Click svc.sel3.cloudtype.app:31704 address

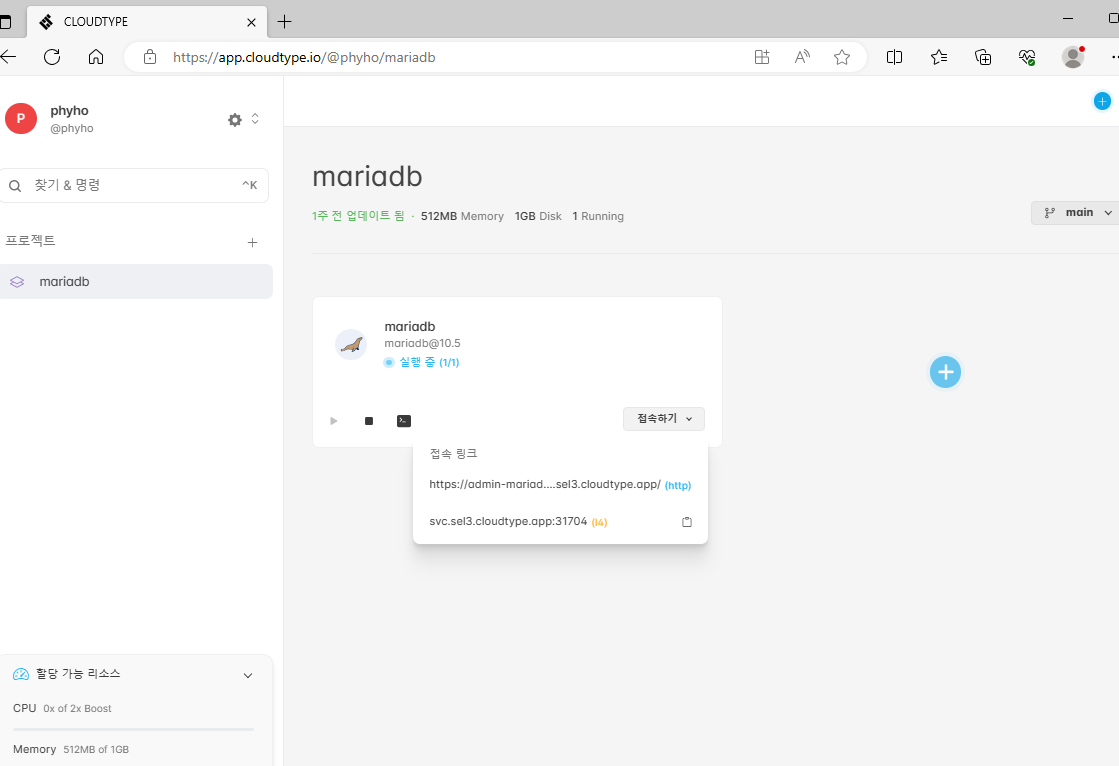coord(508,522)
